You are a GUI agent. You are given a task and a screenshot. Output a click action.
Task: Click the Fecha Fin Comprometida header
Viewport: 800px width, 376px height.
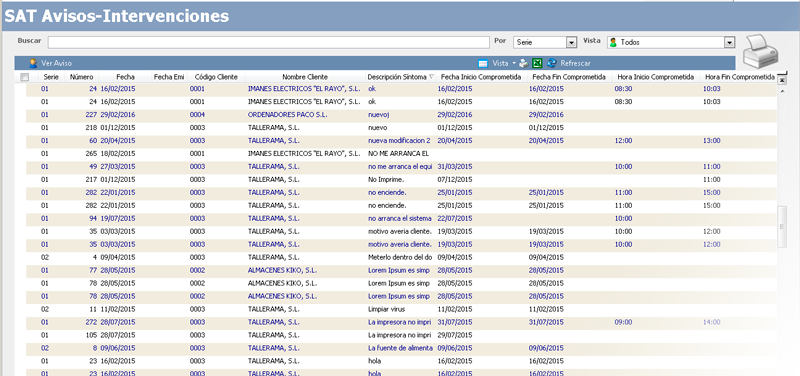click(569, 77)
